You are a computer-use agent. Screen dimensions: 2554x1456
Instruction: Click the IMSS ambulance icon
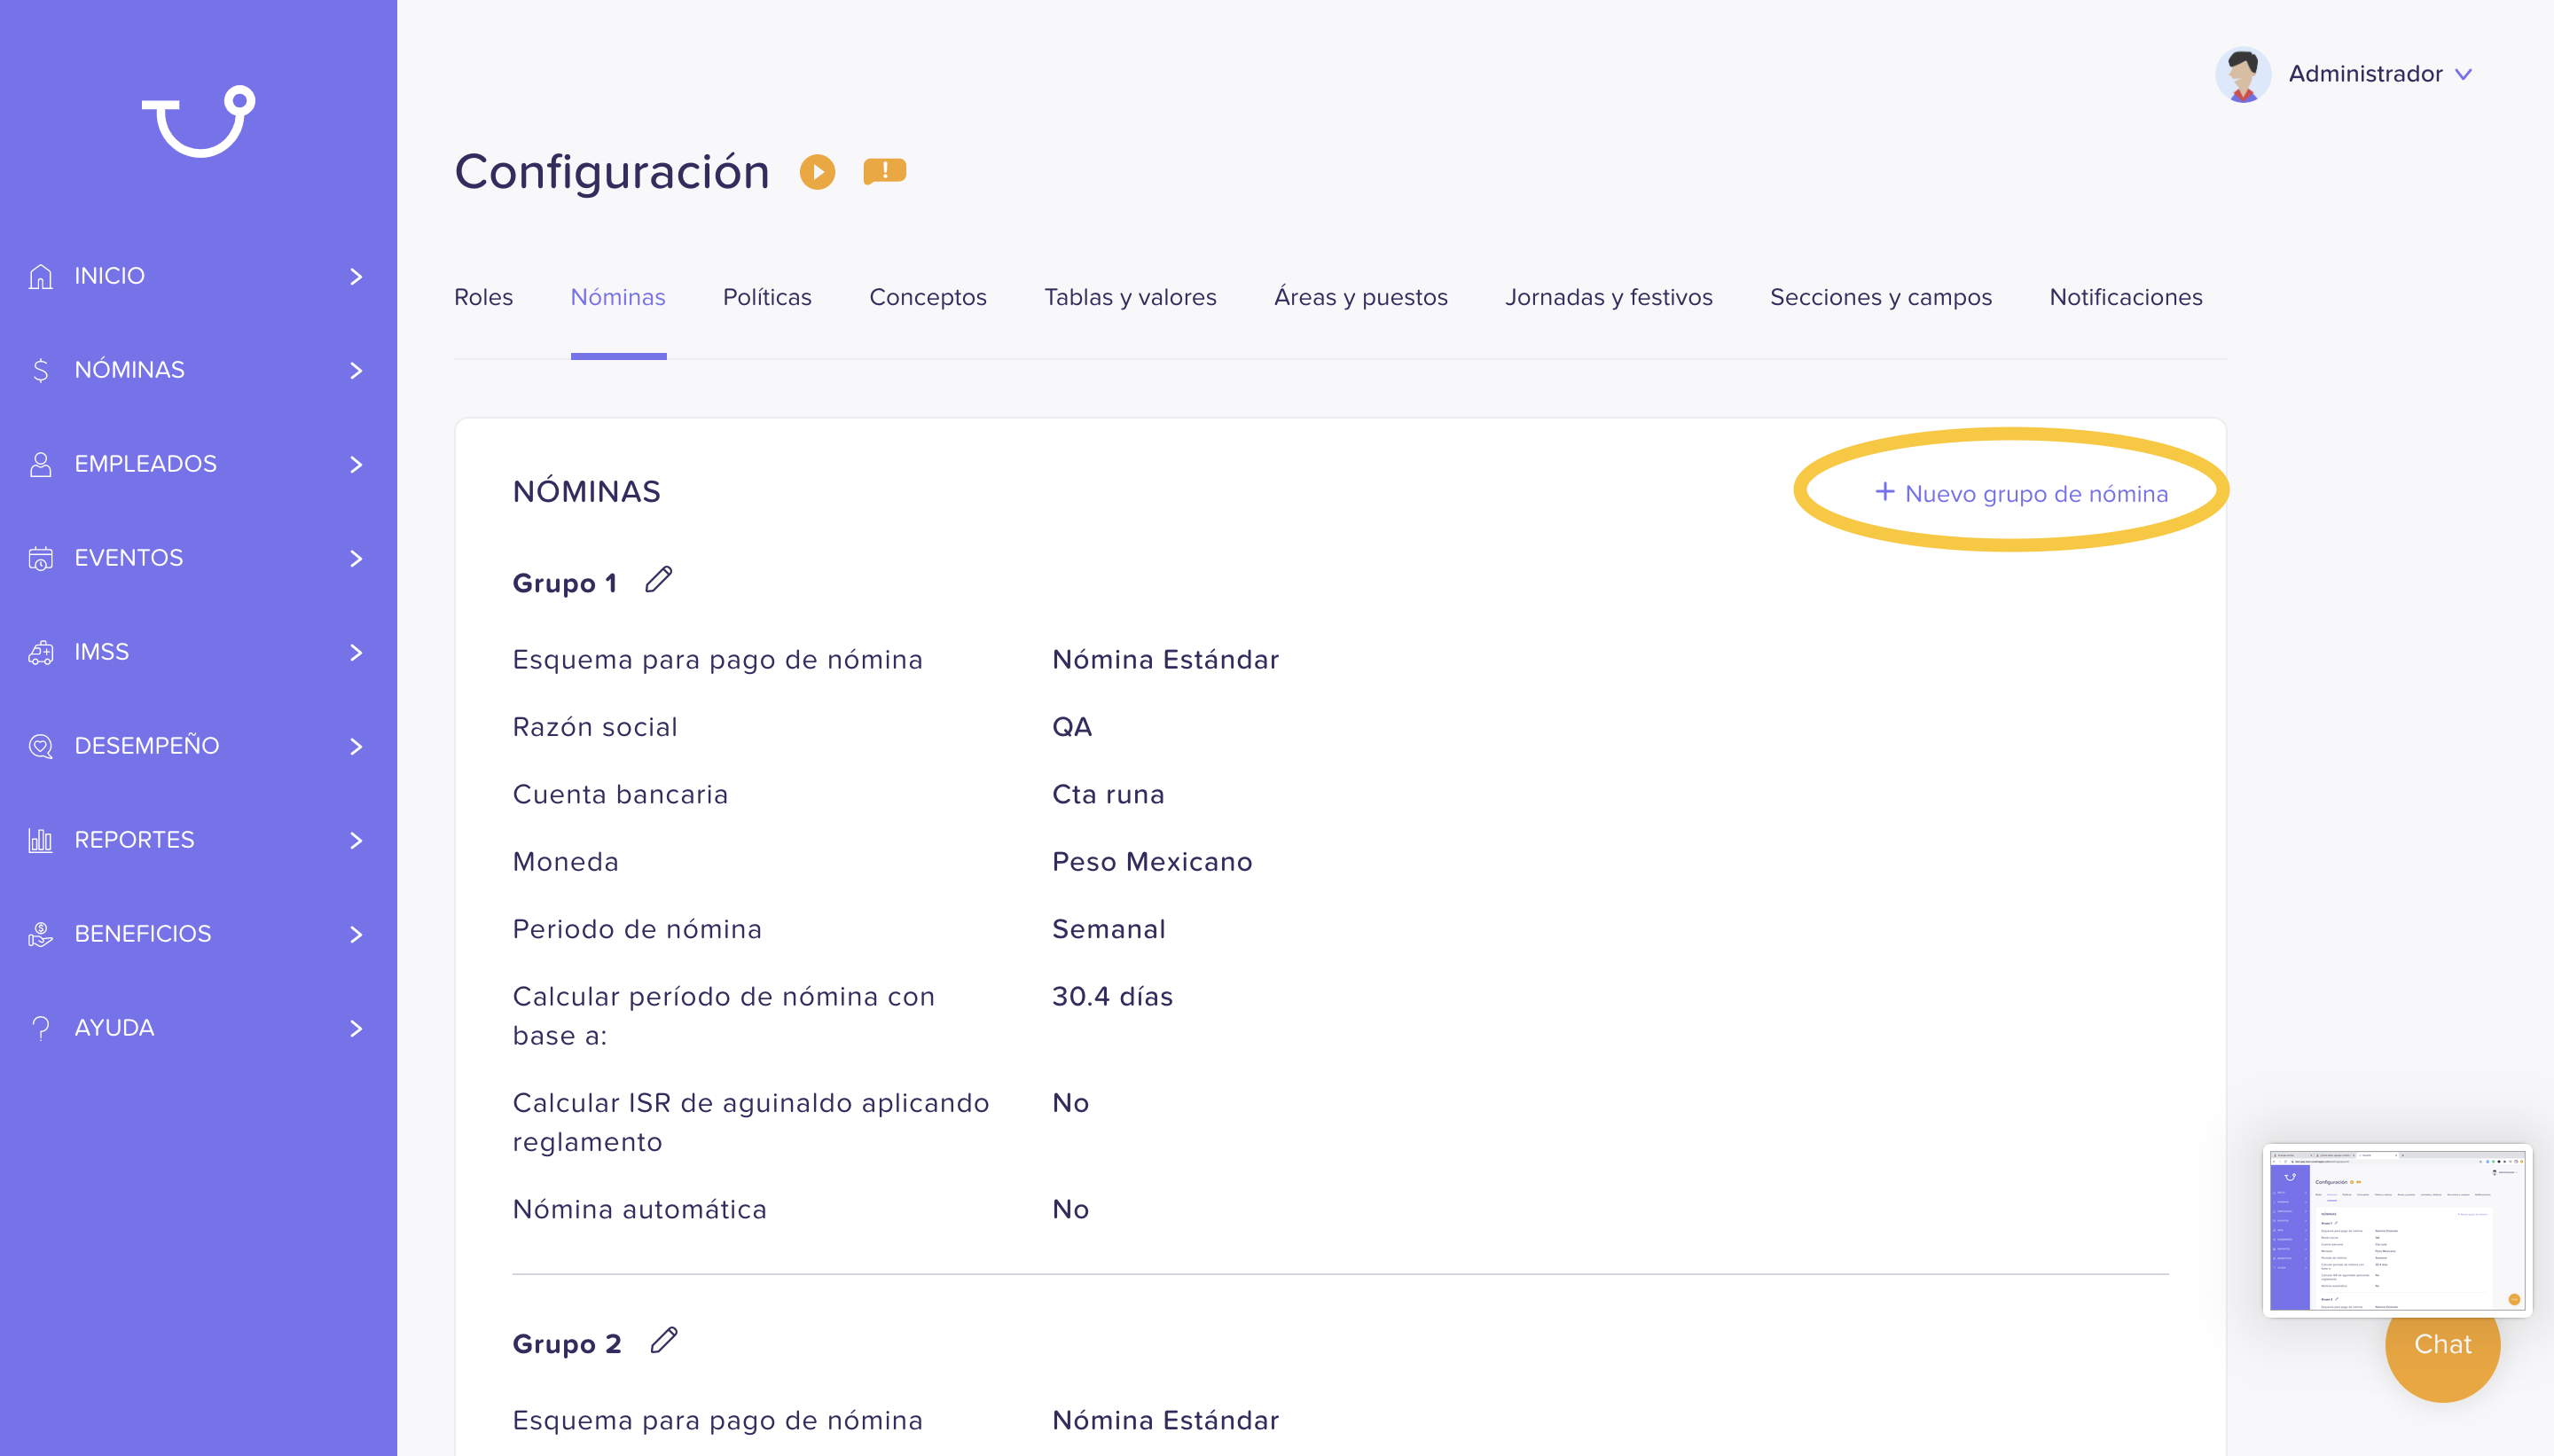click(41, 652)
